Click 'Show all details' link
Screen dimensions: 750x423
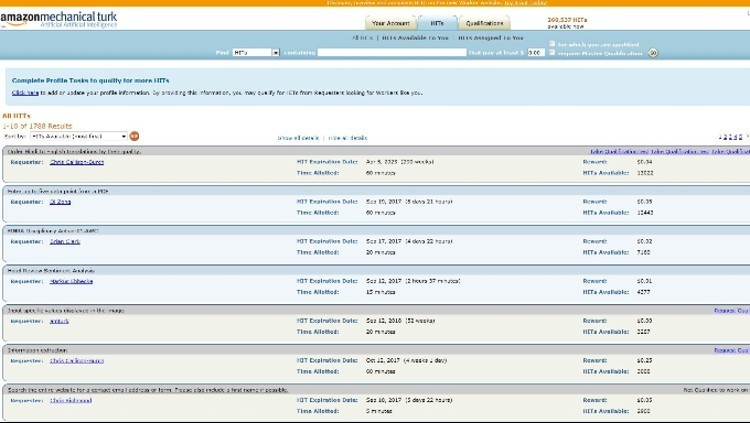(298, 138)
